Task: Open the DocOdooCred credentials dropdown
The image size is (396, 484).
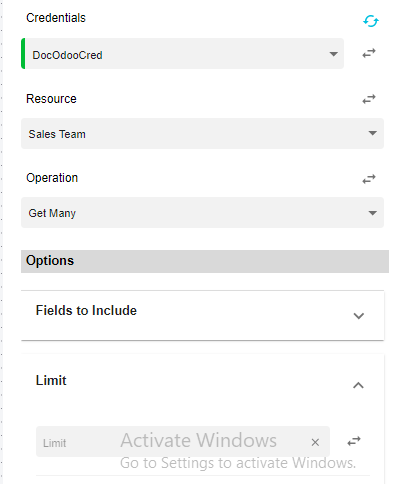Action: (183, 54)
